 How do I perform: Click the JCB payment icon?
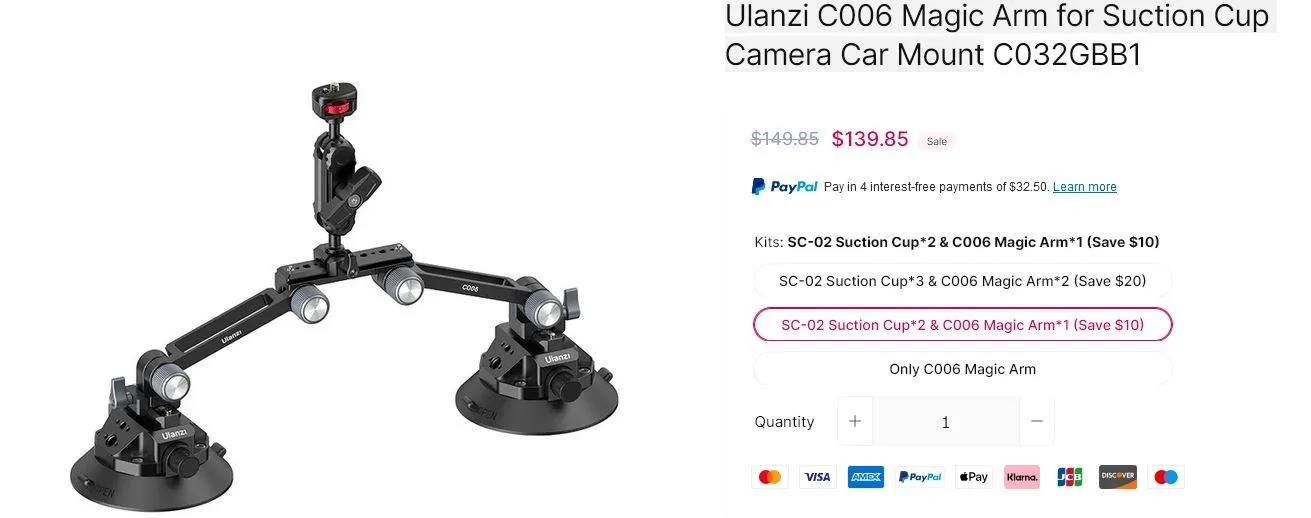click(1070, 477)
